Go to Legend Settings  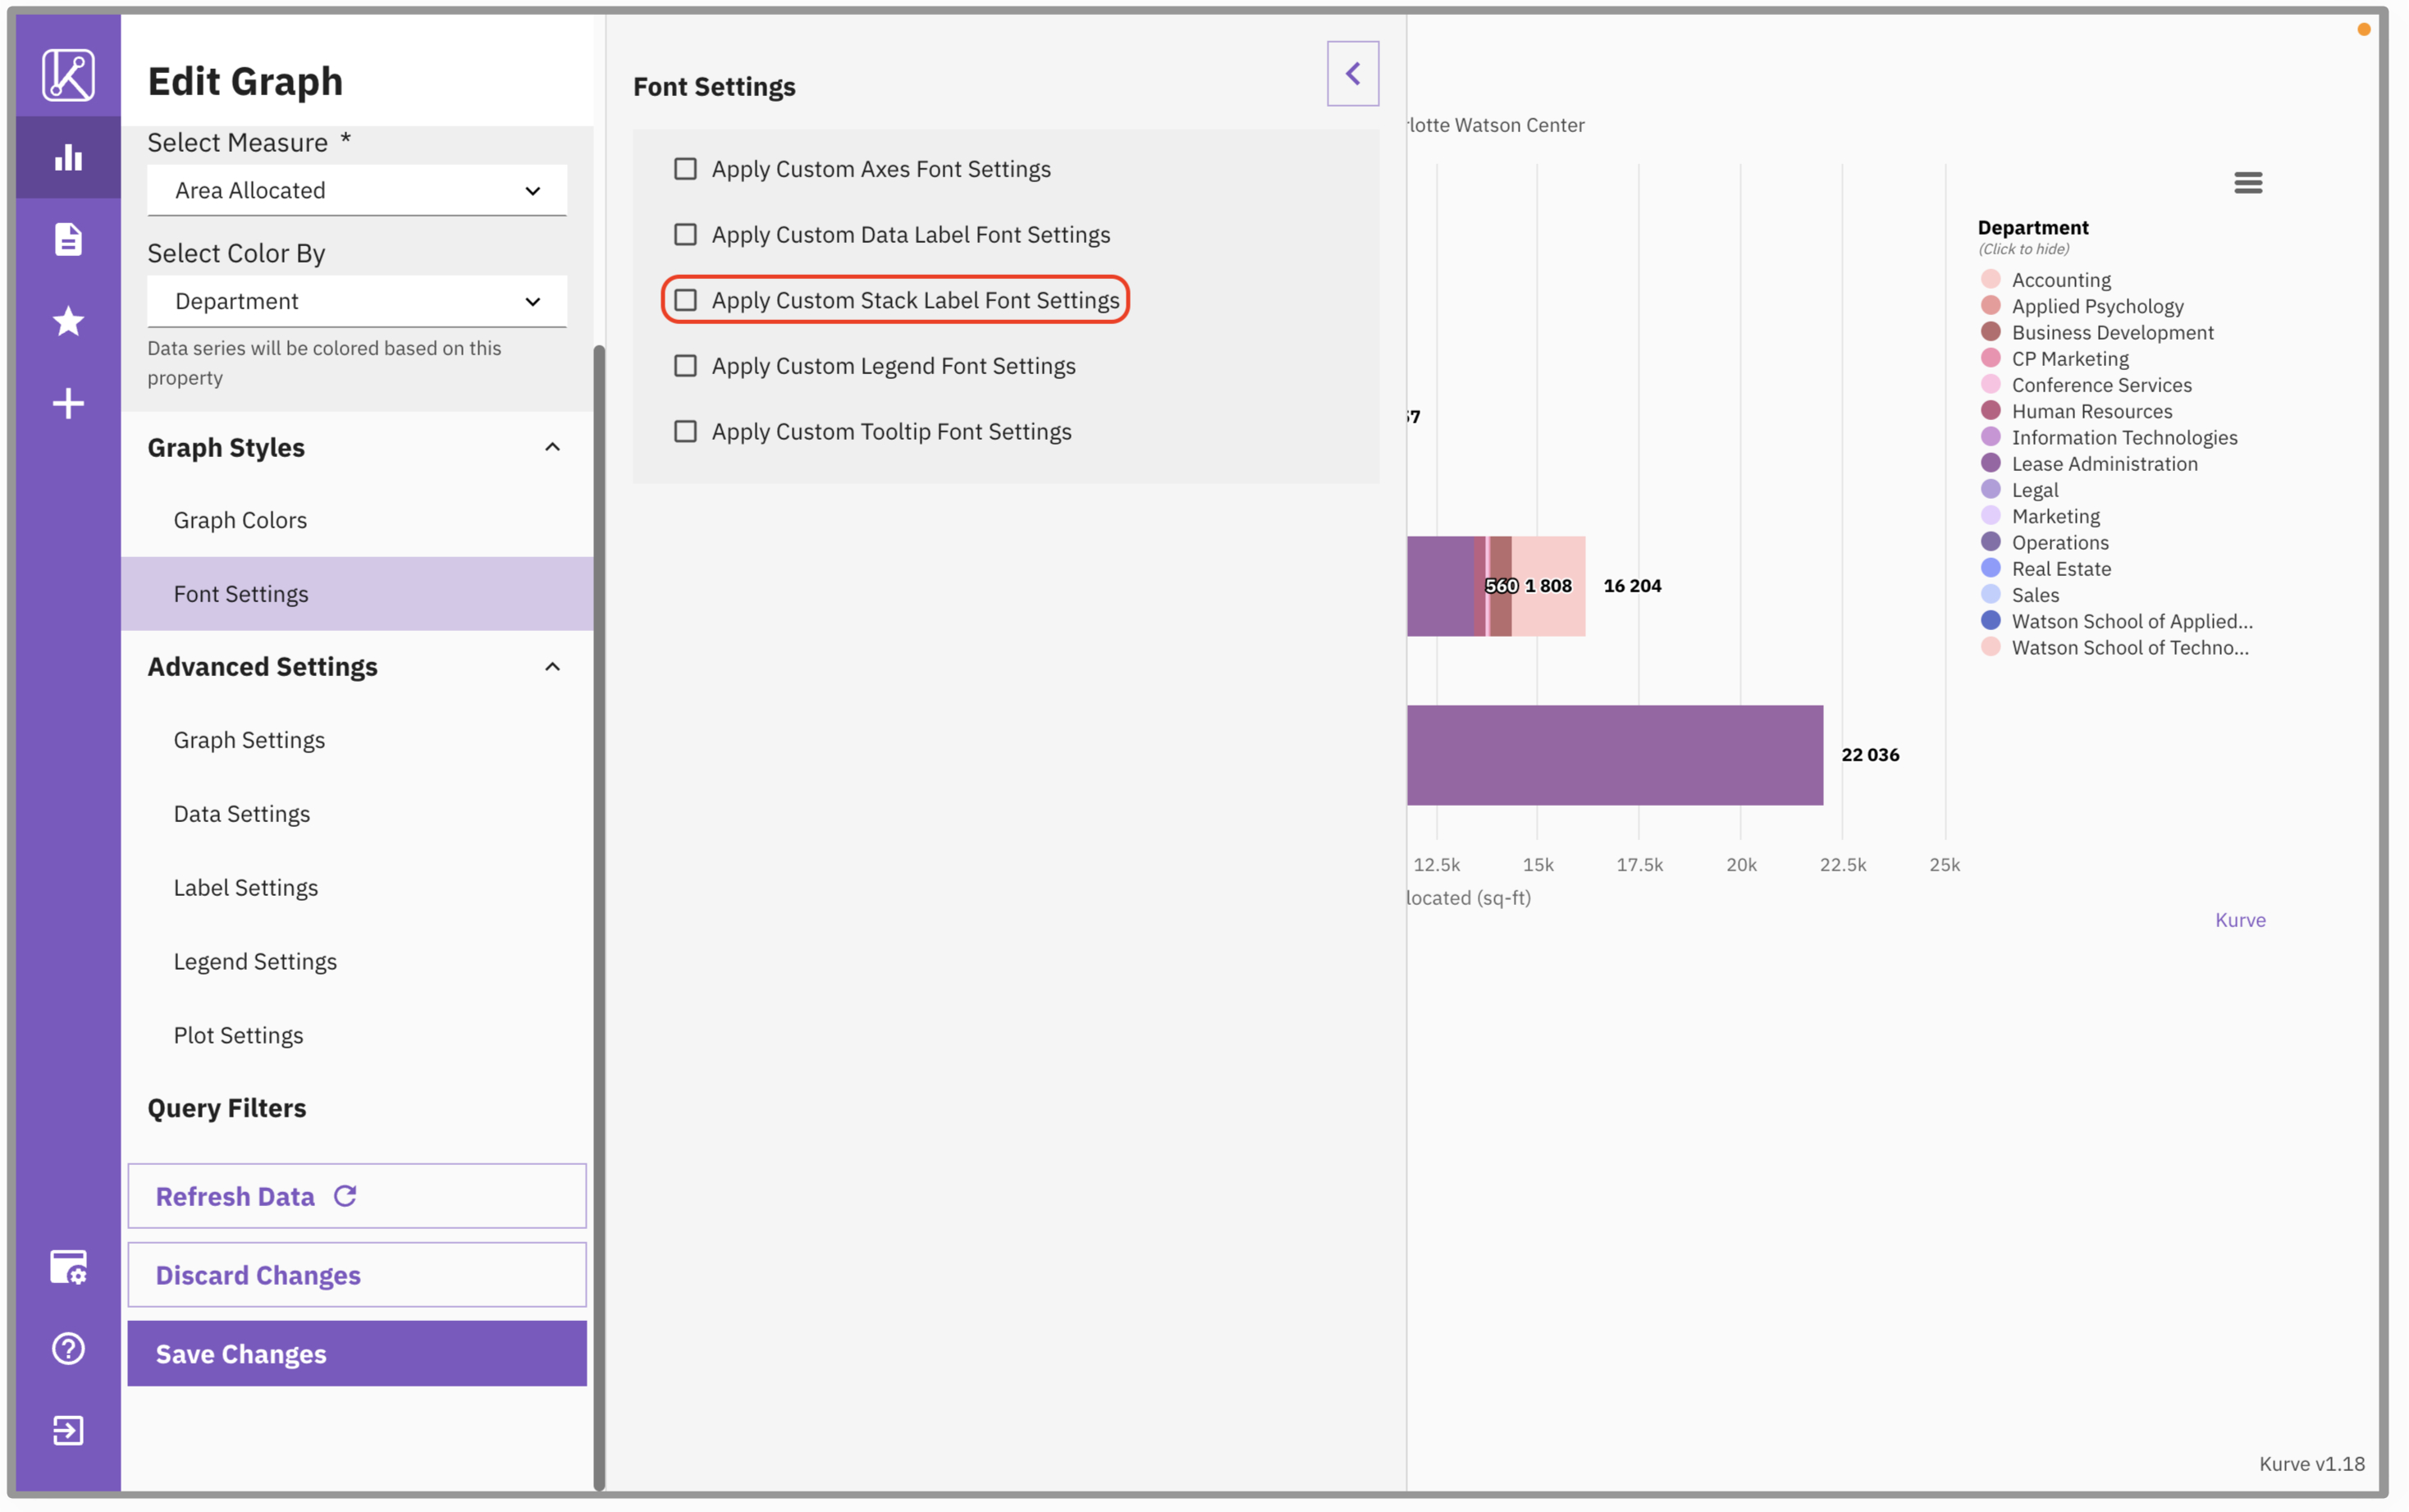[255, 961]
